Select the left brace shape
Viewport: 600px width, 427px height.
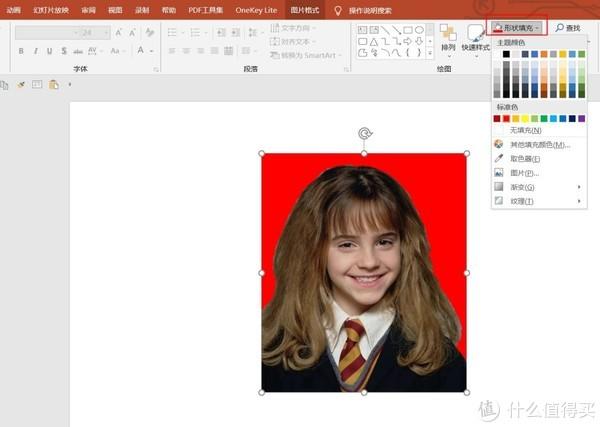pyautogui.click(x=408, y=53)
